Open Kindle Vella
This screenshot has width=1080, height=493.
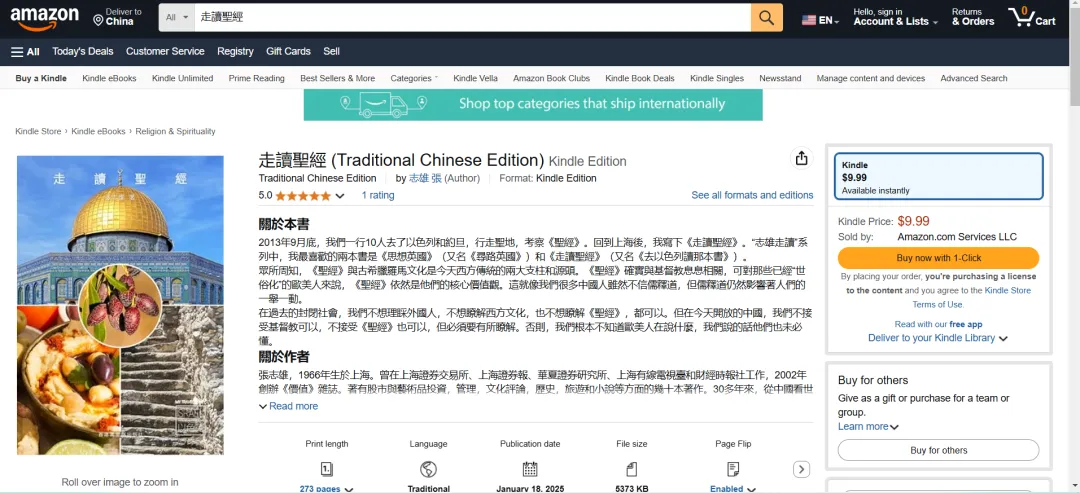pyautogui.click(x=475, y=78)
